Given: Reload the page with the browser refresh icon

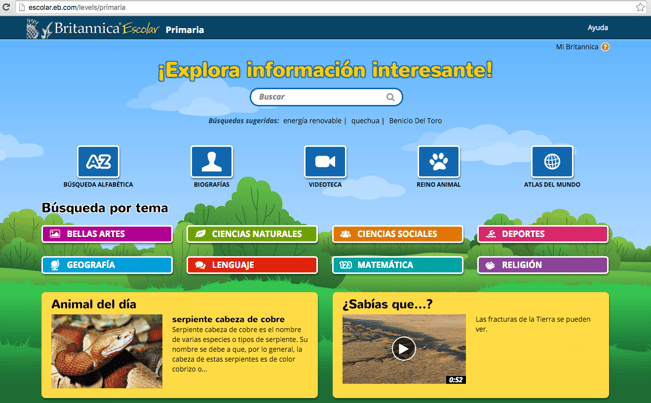Looking at the screenshot, I should [x=6, y=7].
